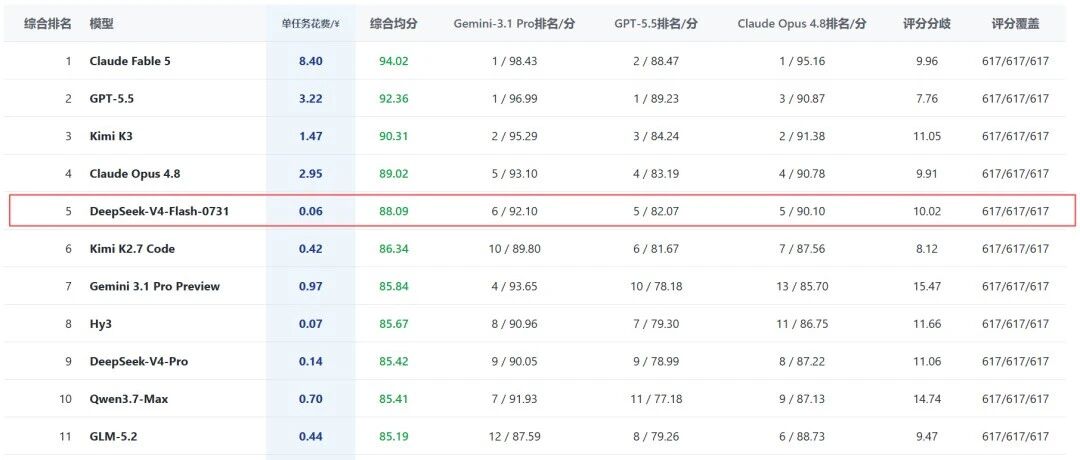Click average score 90.31

pos(393,136)
